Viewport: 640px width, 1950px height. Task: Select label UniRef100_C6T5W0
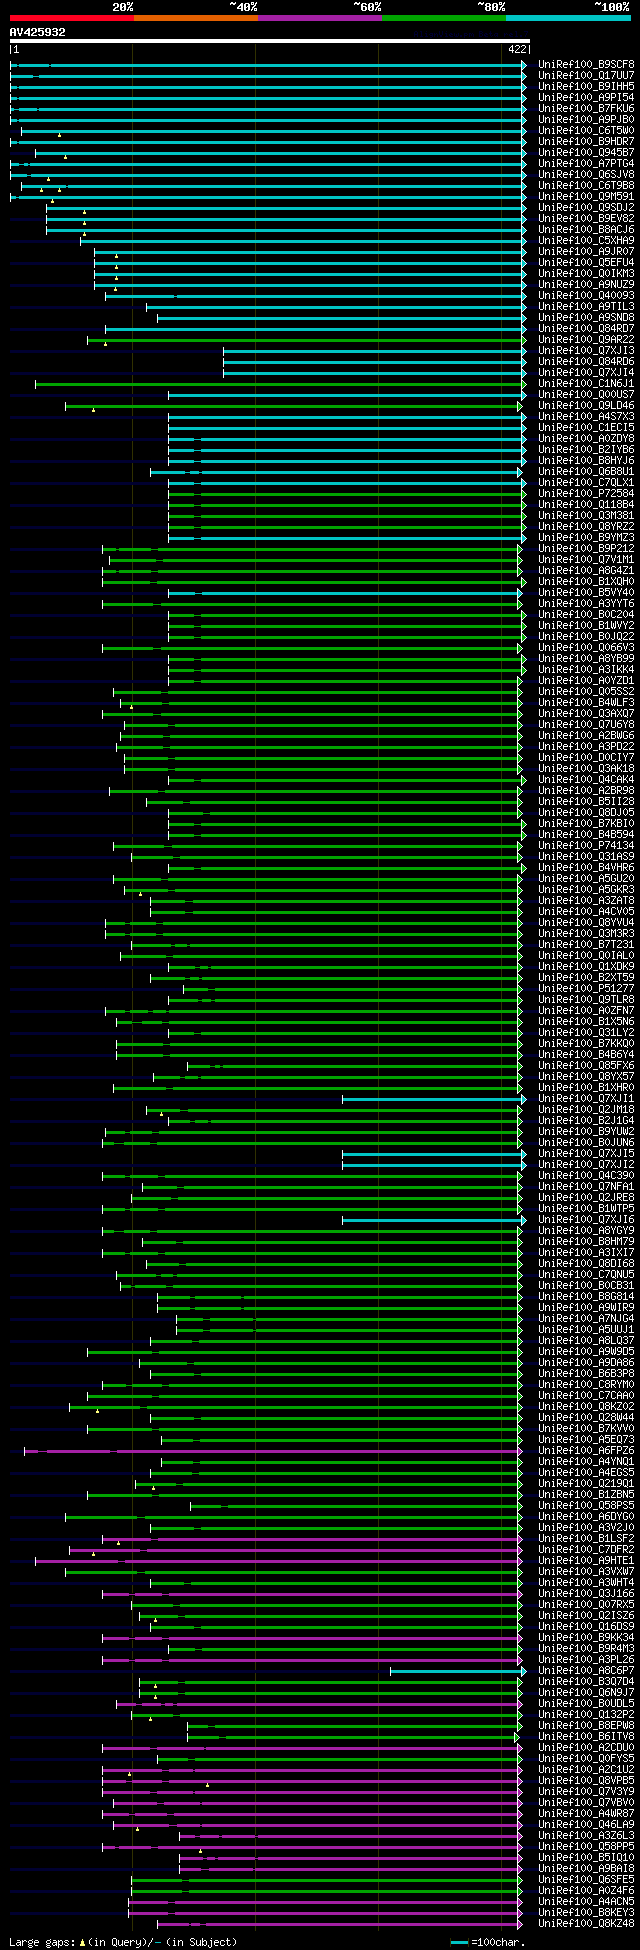[586, 131]
